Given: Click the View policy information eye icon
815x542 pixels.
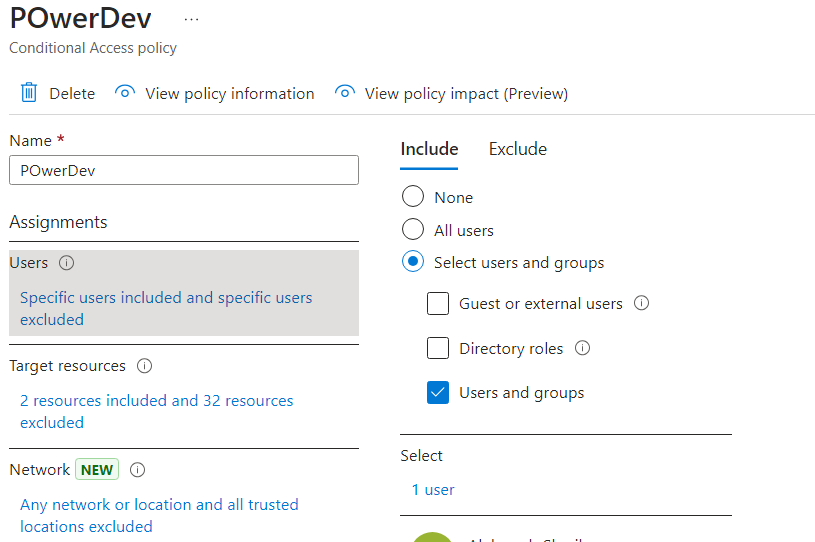Looking at the screenshot, I should (125, 93).
